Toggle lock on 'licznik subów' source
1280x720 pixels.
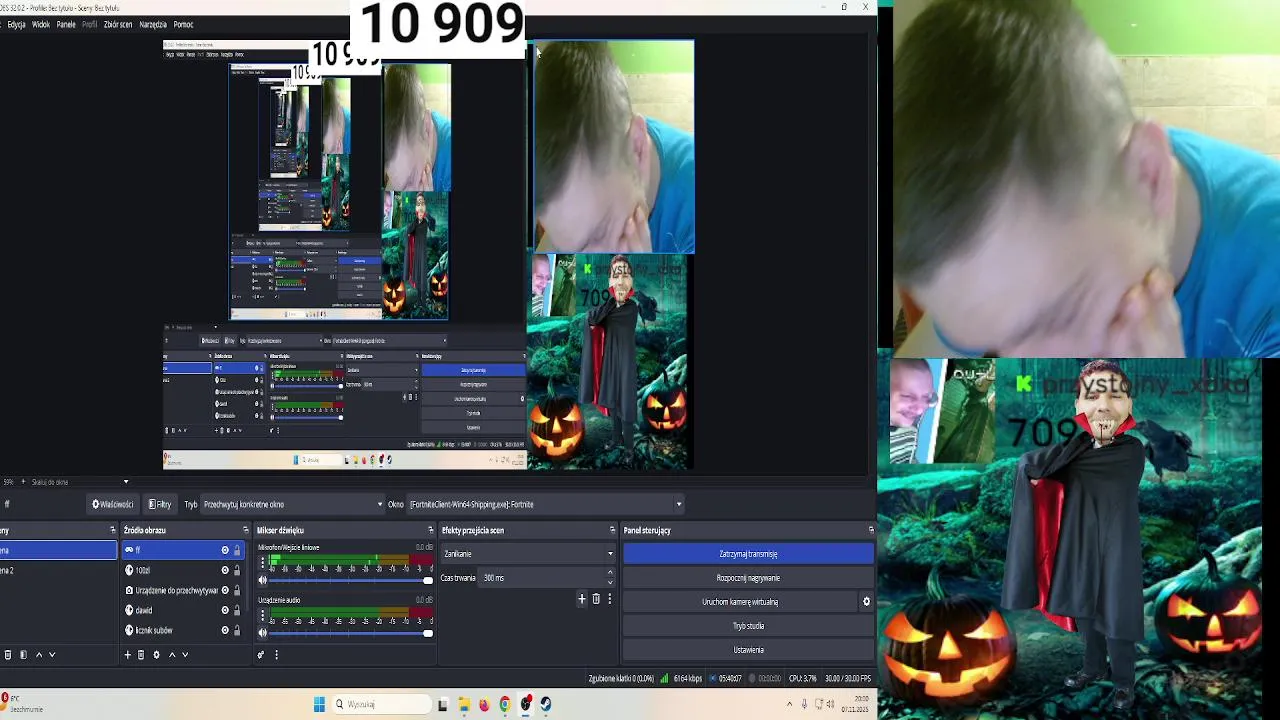237,630
